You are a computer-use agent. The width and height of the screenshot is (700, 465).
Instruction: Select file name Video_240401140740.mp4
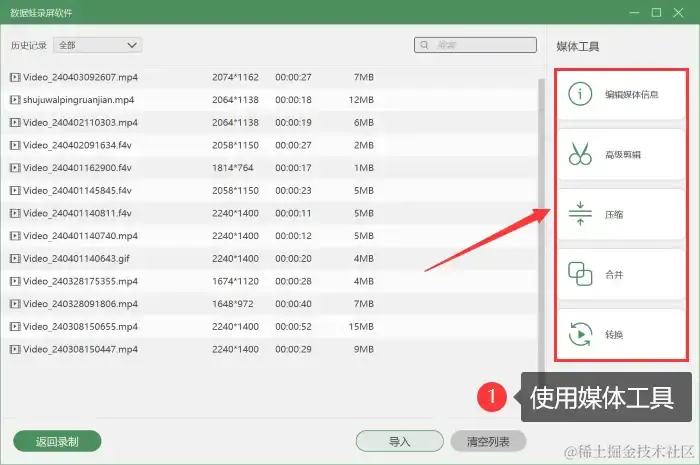(80, 236)
